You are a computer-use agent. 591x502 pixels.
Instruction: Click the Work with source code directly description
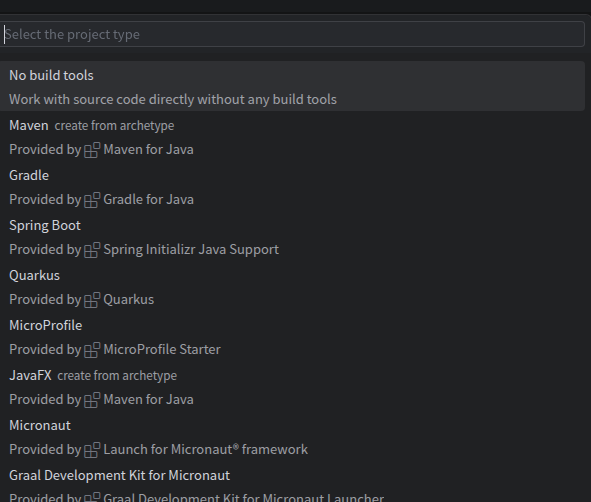(x=173, y=99)
